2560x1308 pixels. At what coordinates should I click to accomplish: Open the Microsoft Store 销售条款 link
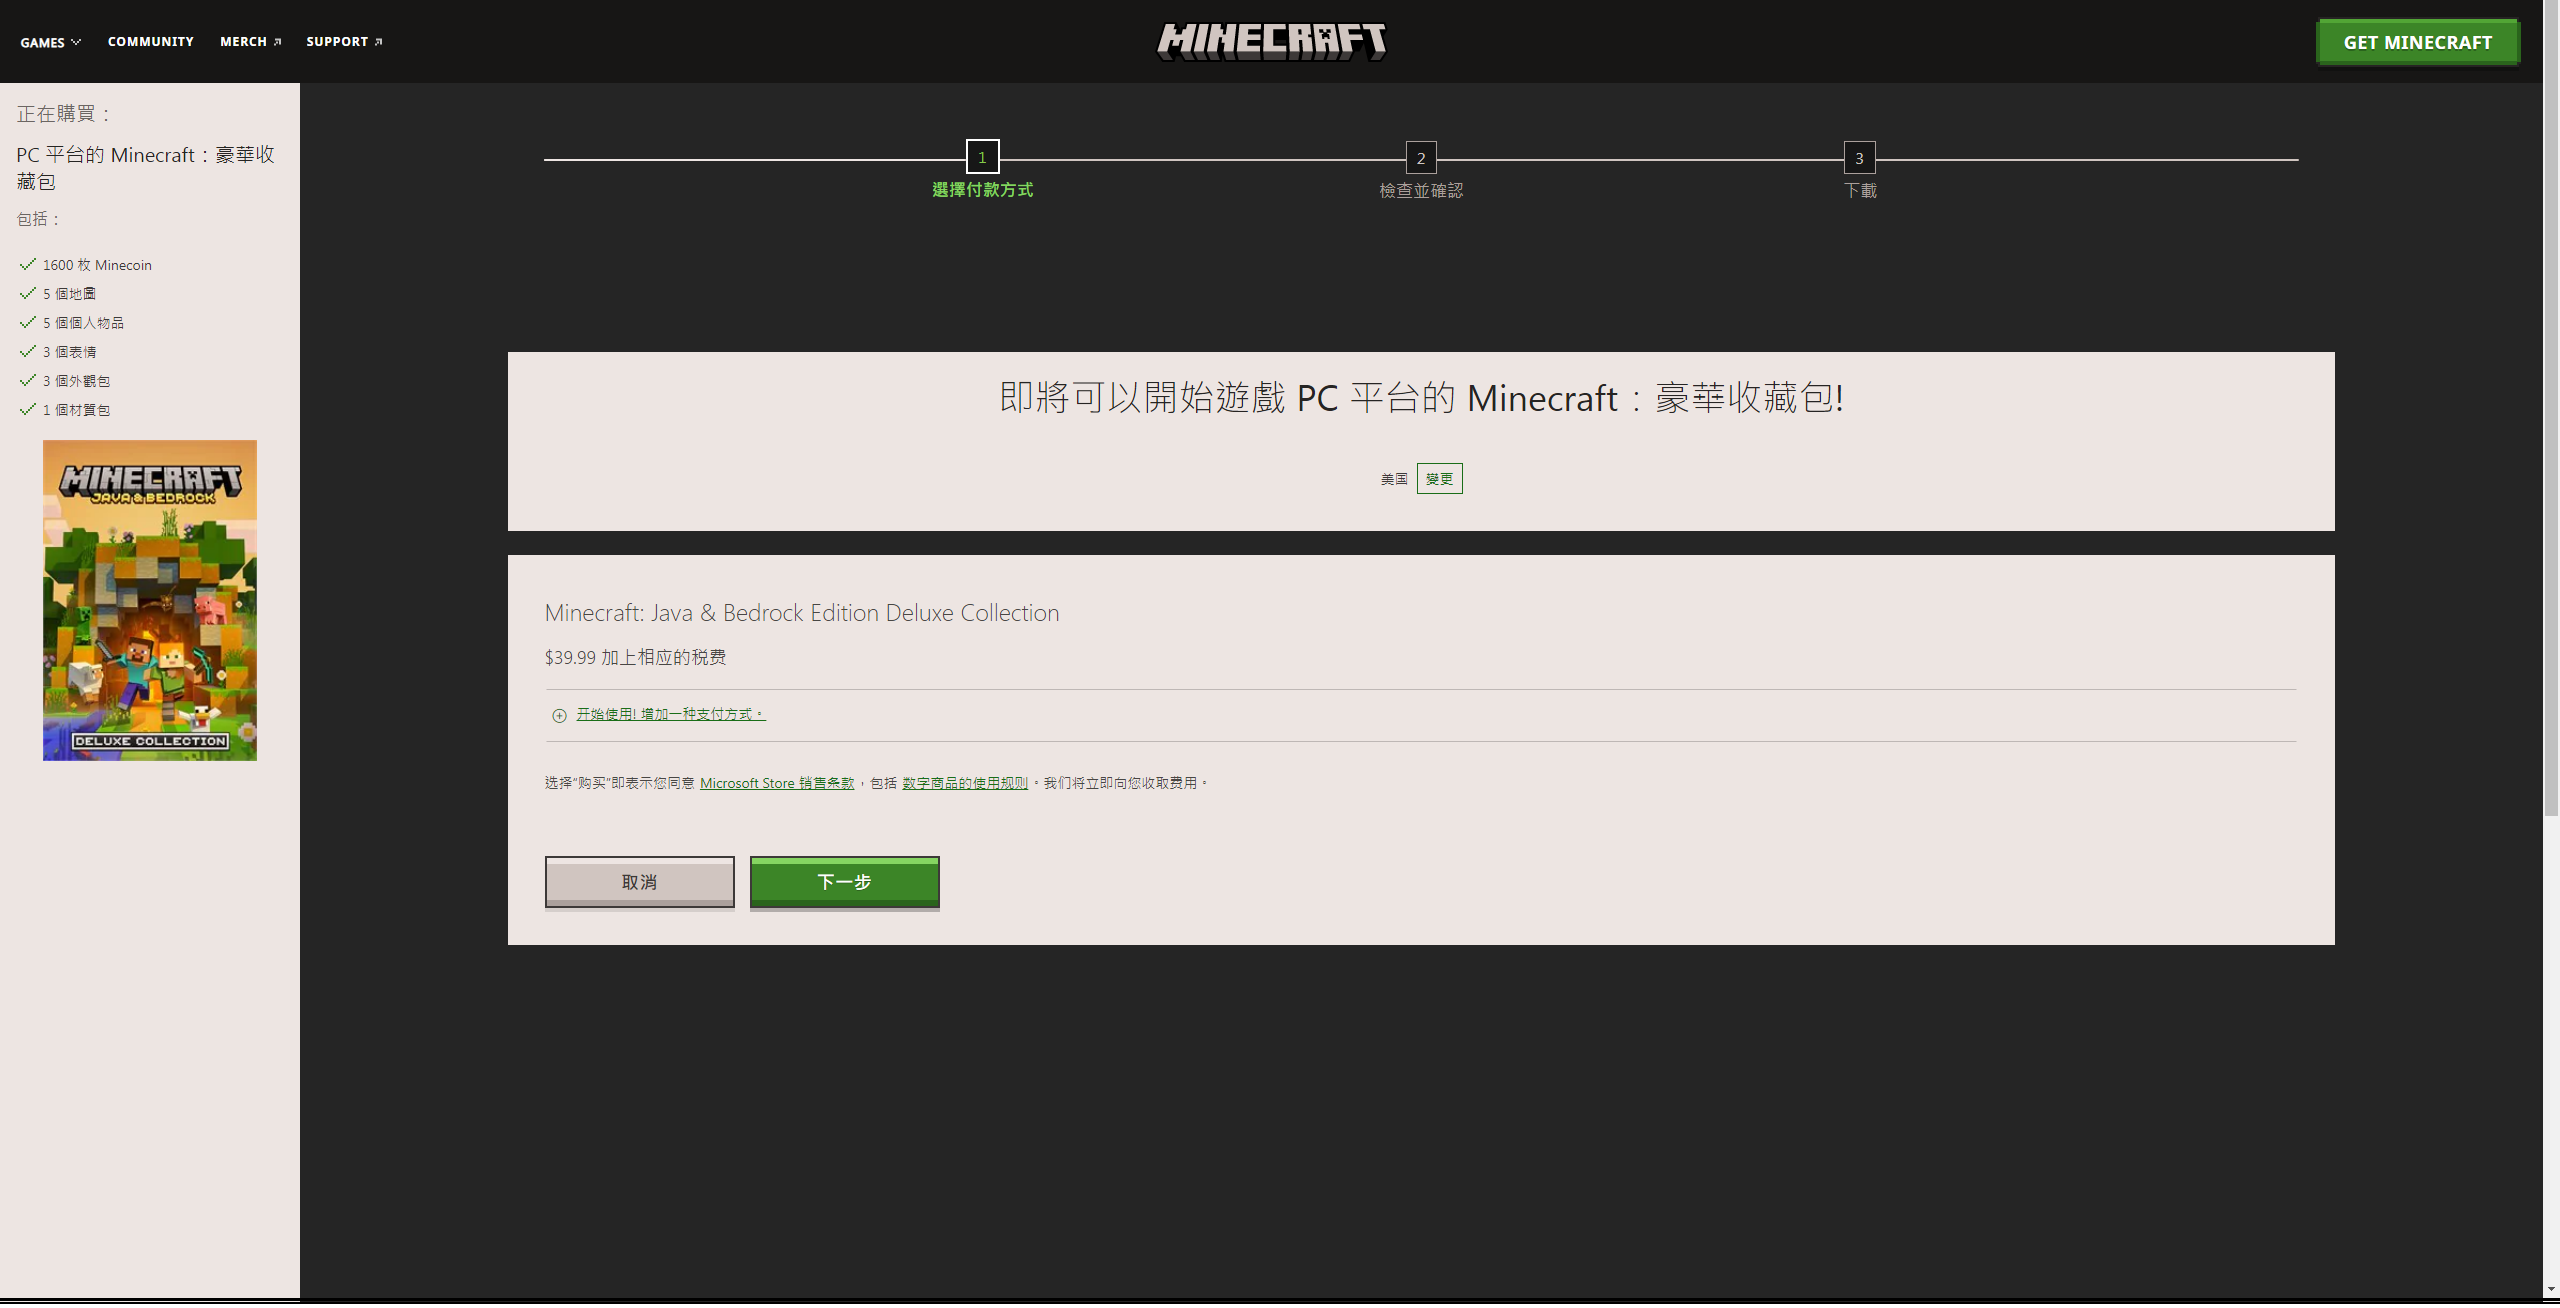point(777,783)
